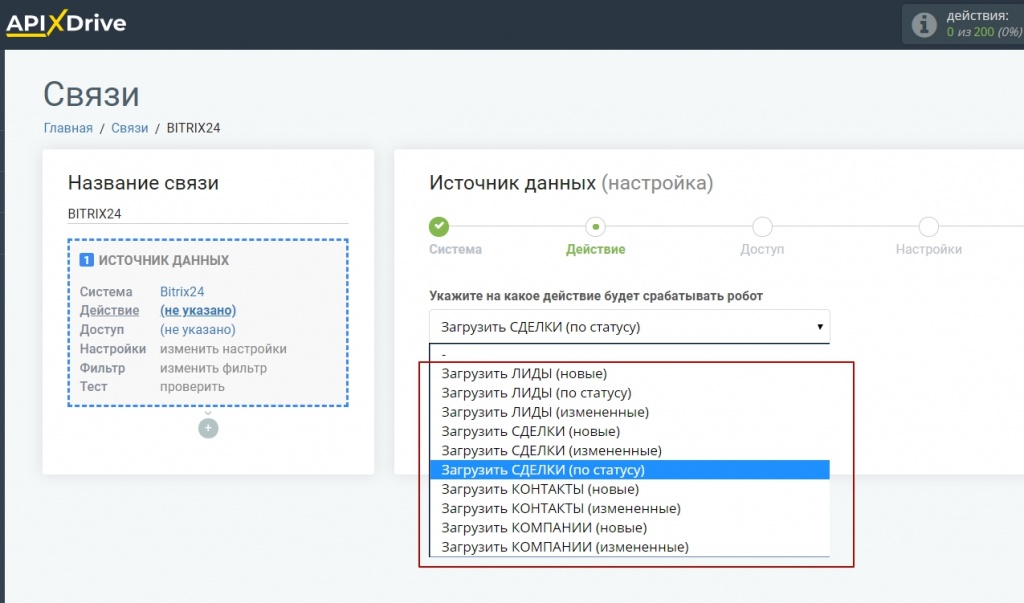Click the dropdown arrow of action select
Screen dimensions: 1024x603
click(820, 327)
